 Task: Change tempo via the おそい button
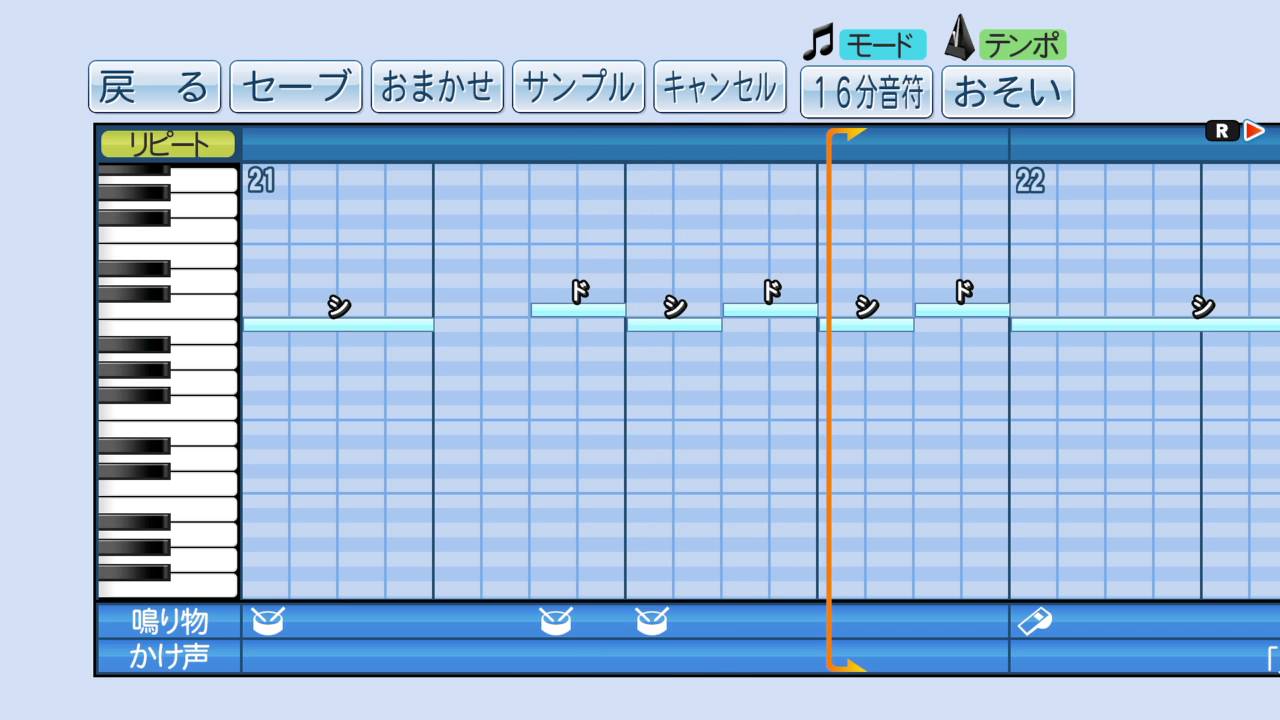click(1007, 92)
